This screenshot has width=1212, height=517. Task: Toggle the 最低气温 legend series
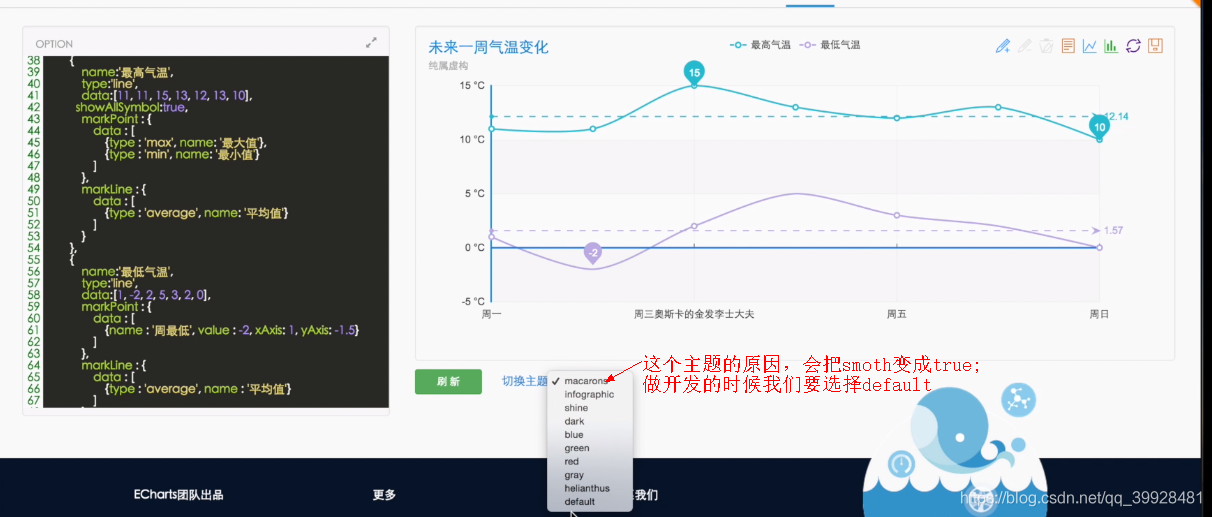tap(830, 45)
